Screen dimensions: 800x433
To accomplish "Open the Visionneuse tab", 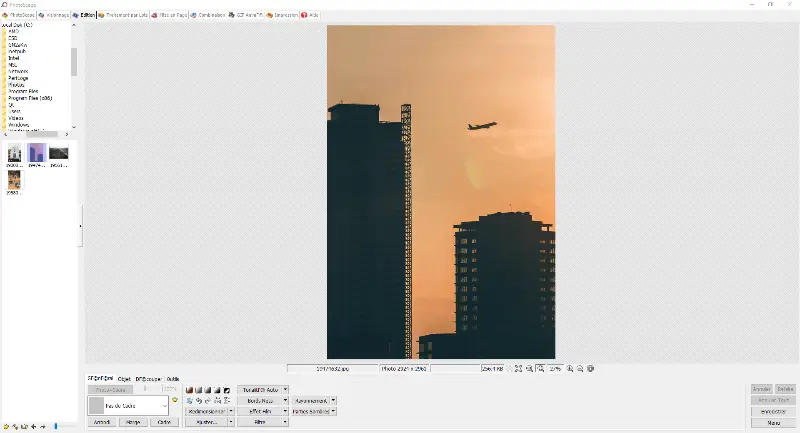I will (x=54, y=15).
